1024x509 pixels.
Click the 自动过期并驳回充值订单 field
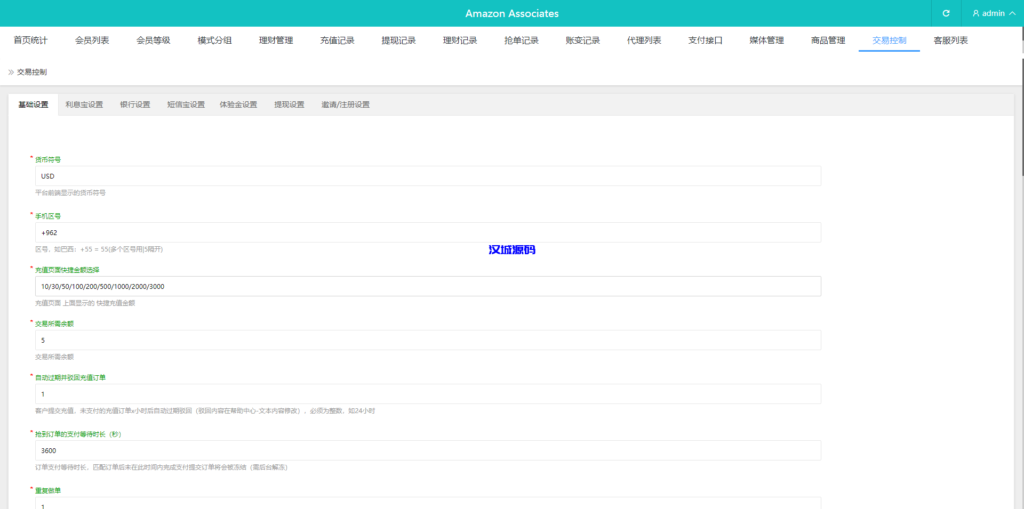pyautogui.click(x=428, y=394)
